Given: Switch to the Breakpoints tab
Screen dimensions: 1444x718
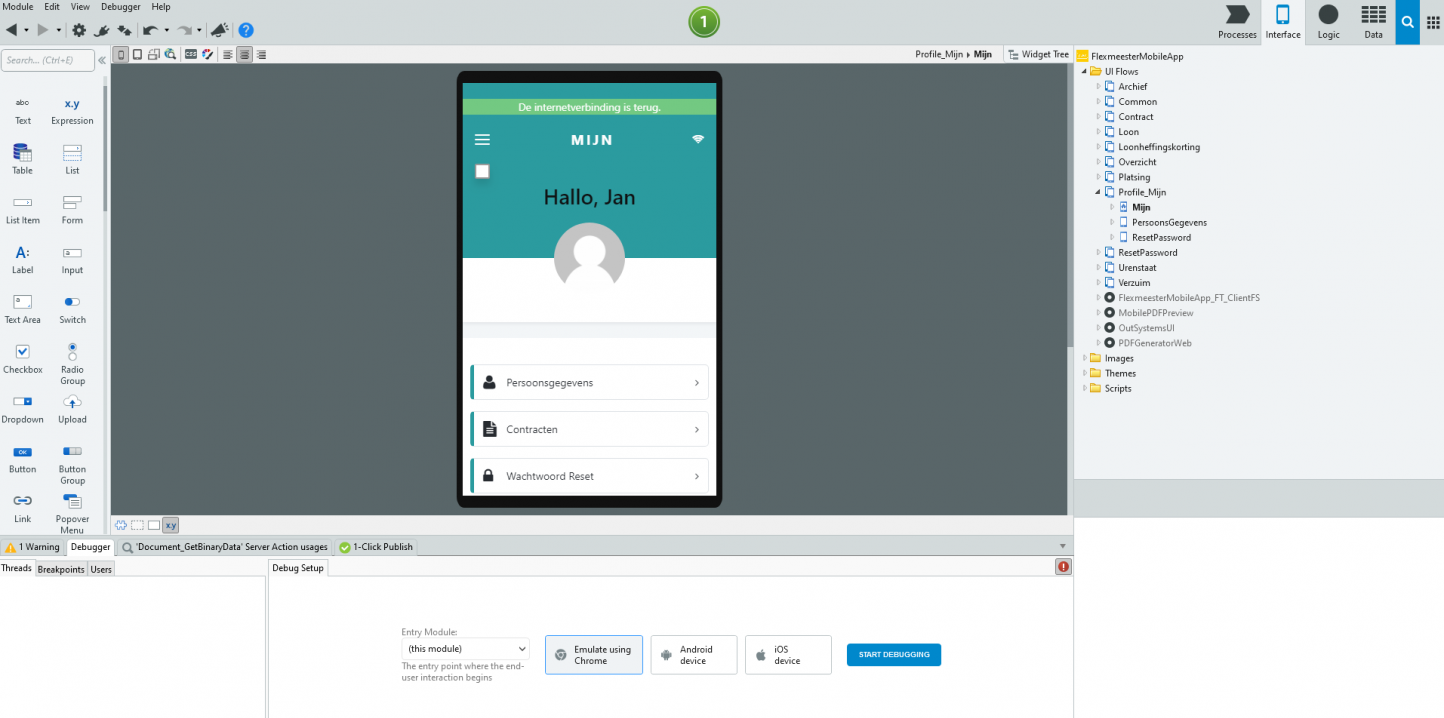Looking at the screenshot, I should point(61,568).
